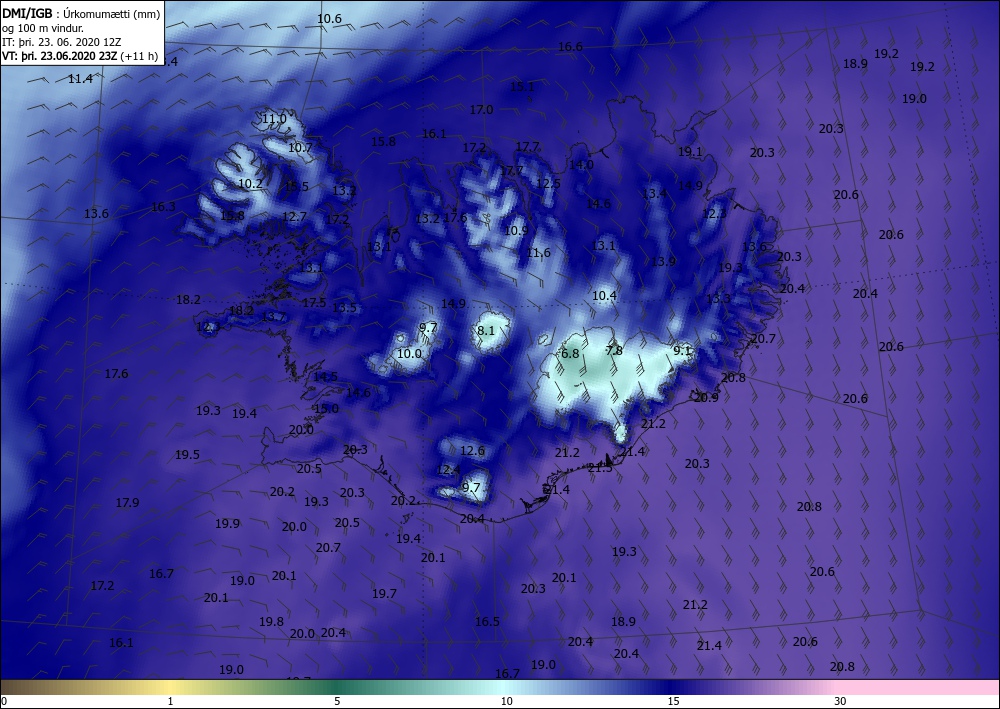Image resolution: width=1000 pixels, height=709 pixels.
Task: Click the 19.1 value in the northeast
Action: point(690,152)
